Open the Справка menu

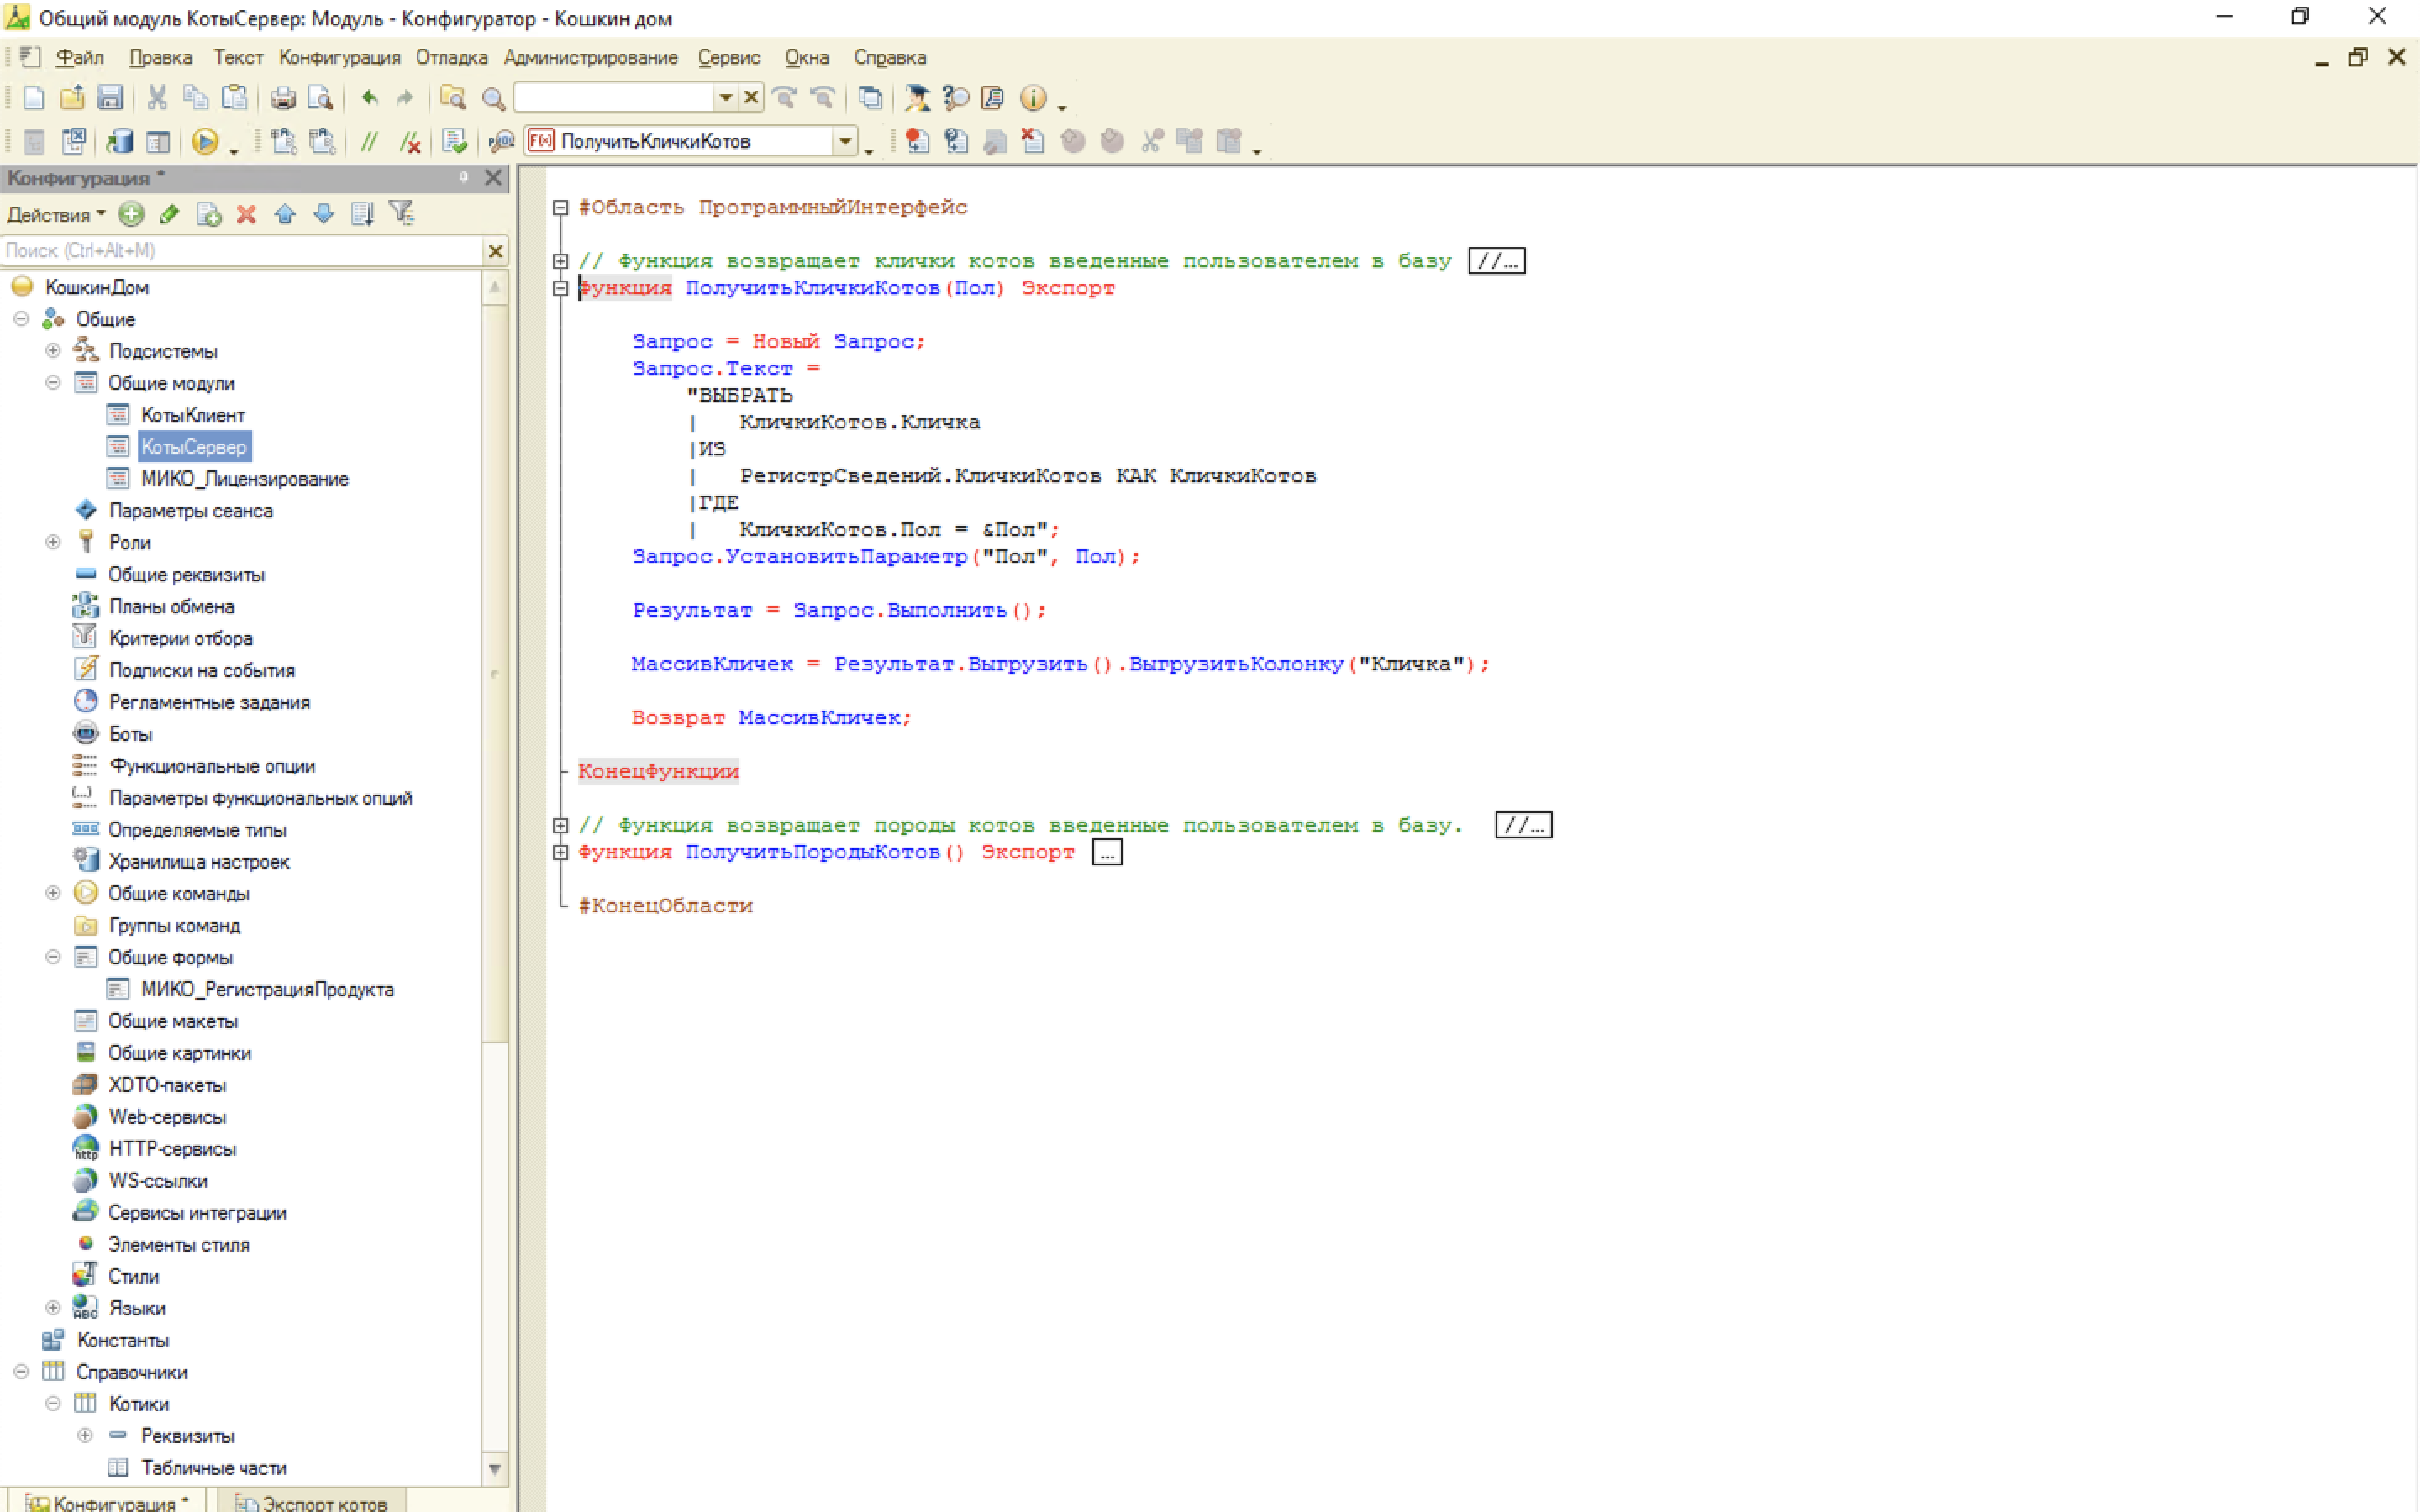[890, 57]
